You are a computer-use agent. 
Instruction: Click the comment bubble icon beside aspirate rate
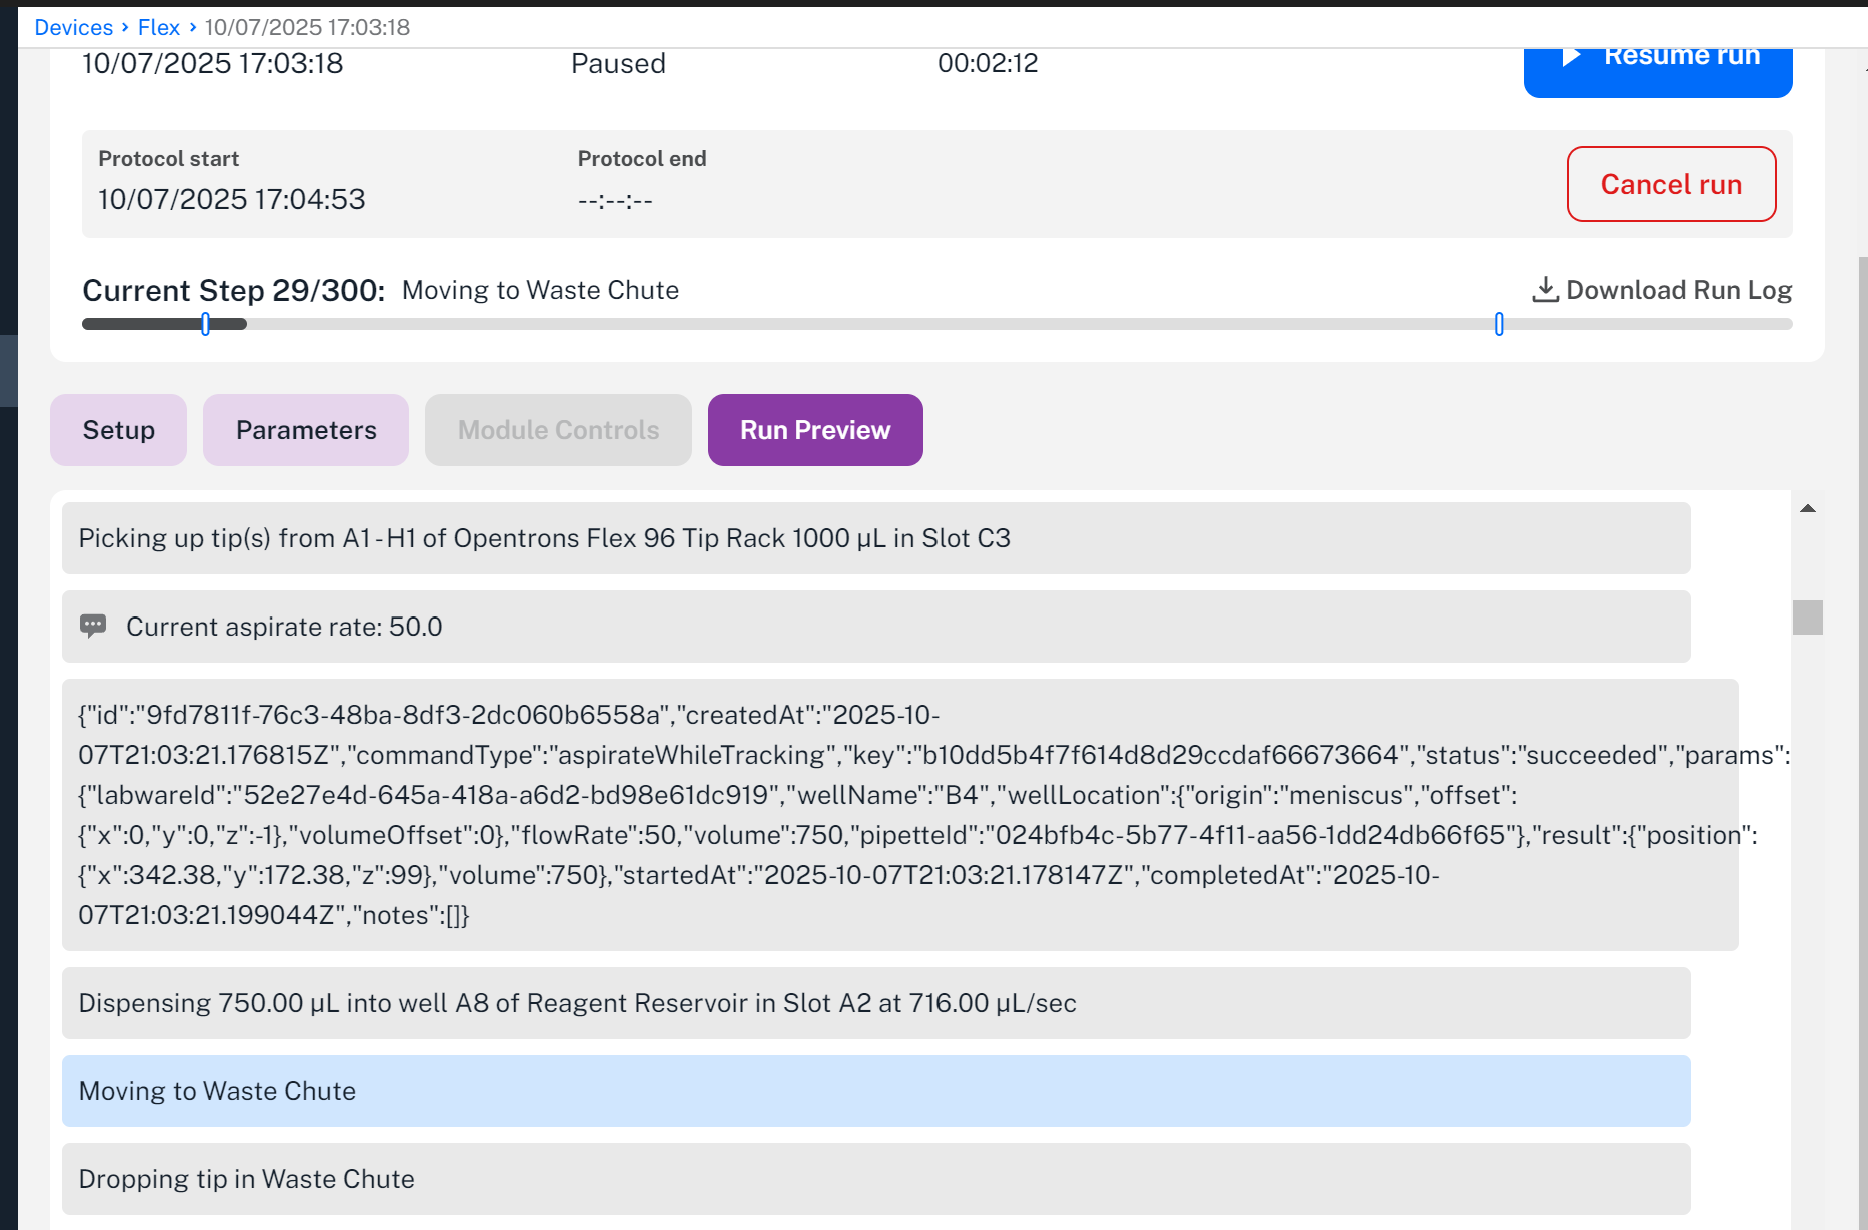coord(93,626)
